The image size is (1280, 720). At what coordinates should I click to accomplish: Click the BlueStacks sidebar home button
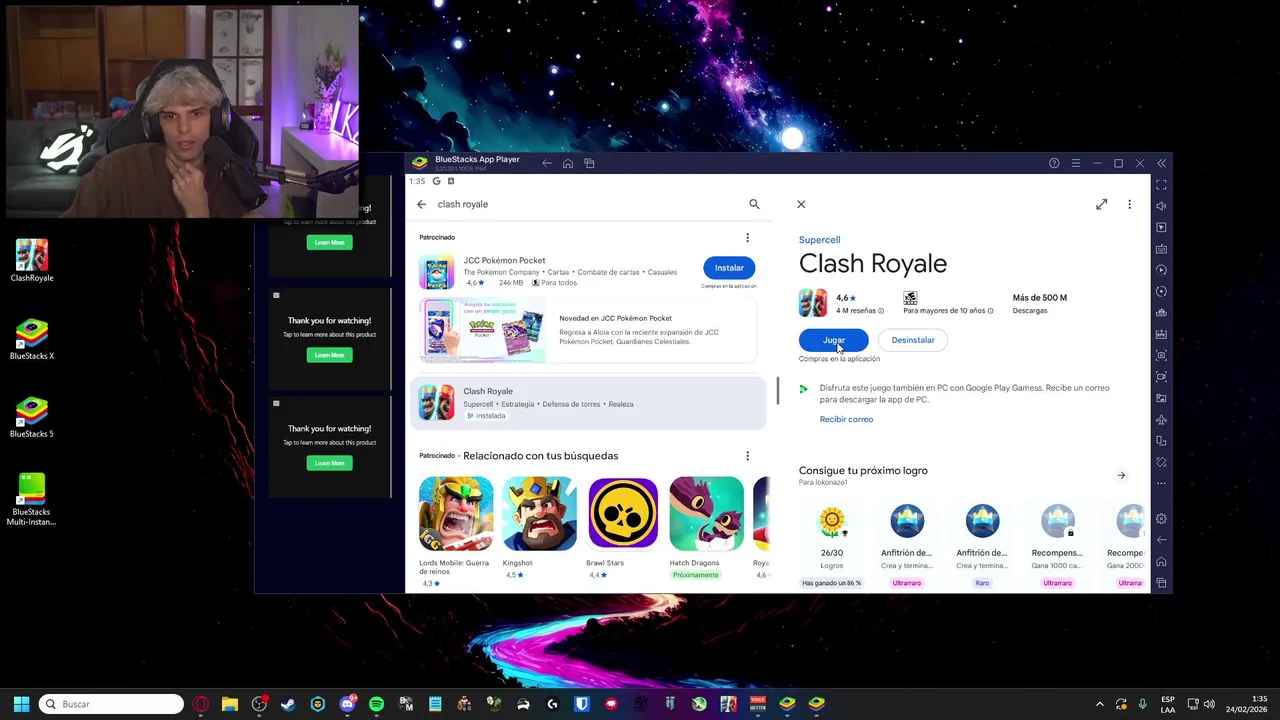click(x=1161, y=562)
